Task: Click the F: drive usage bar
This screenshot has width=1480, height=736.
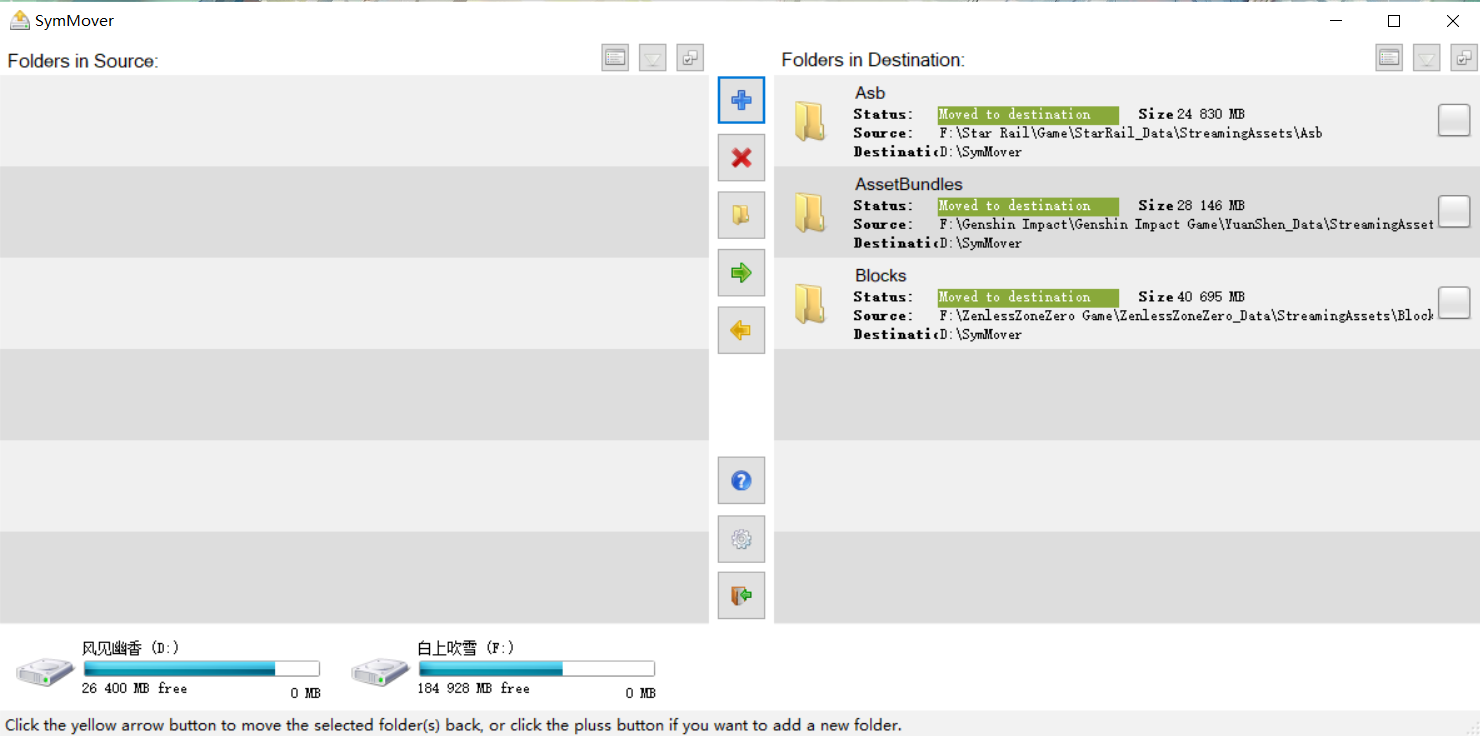Action: click(x=536, y=669)
